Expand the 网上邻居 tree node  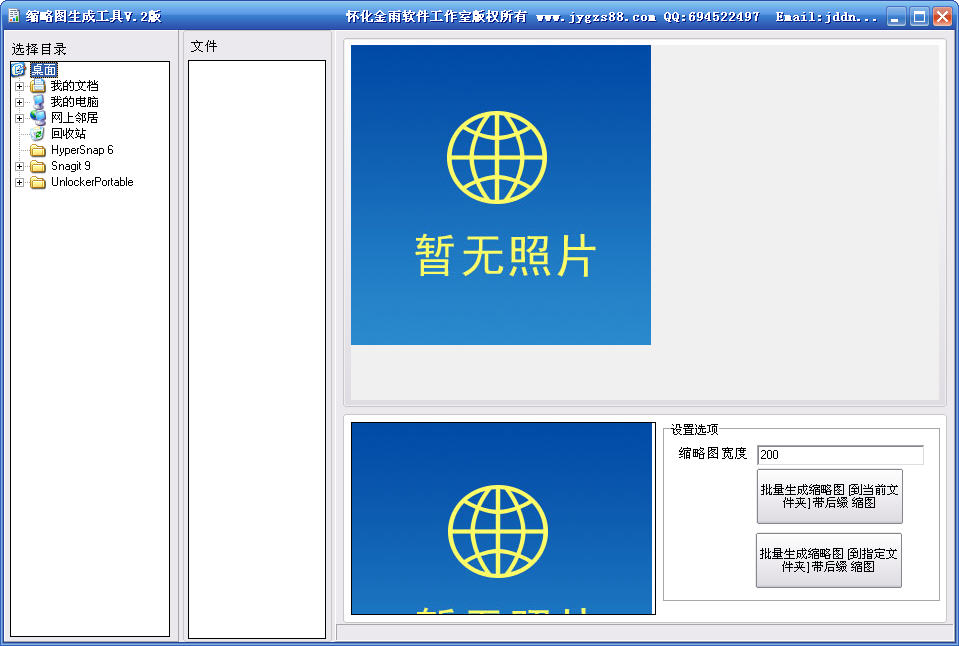point(20,118)
